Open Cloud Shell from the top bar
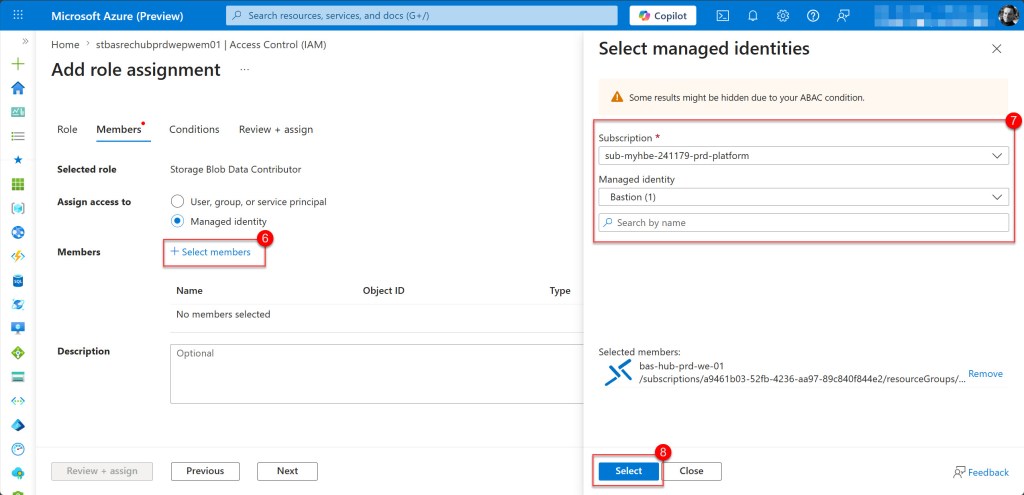Image resolution: width=1024 pixels, height=495 pixels. coord(723,15)
